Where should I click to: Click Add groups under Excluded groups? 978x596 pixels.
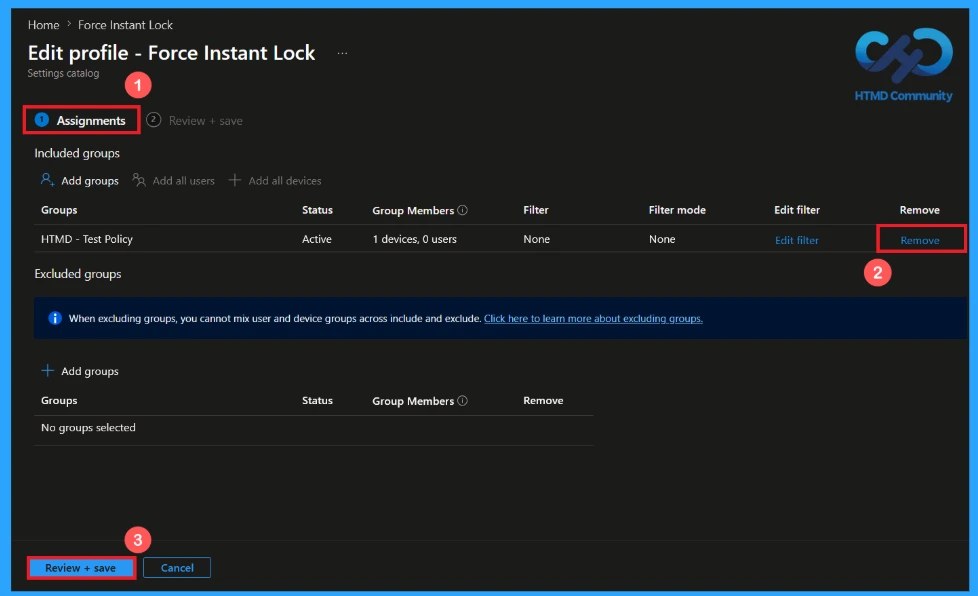(x=79, y=371)
